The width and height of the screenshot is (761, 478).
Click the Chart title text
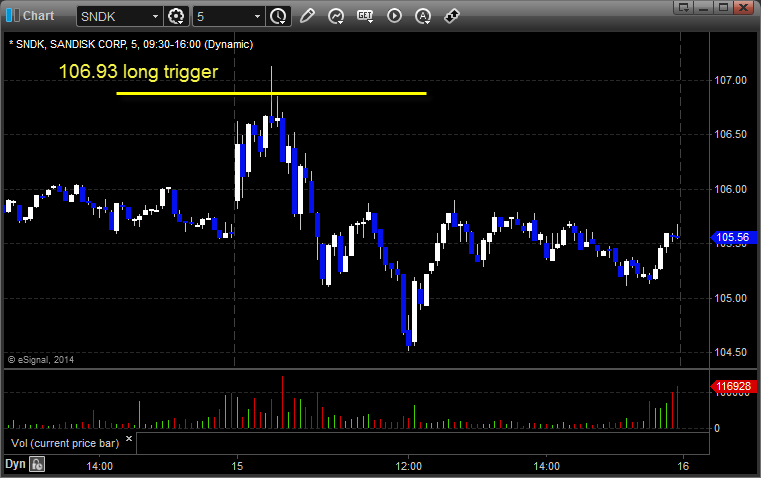pos(38,16)
